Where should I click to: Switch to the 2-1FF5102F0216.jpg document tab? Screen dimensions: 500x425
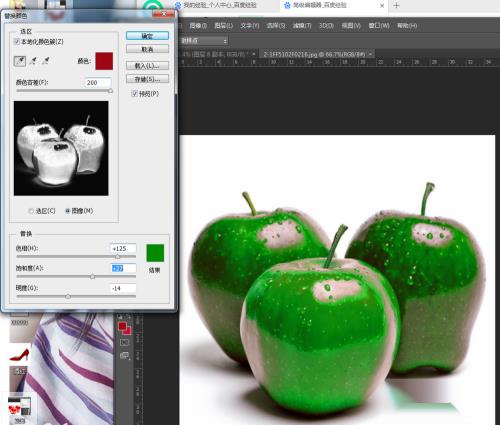(x=314, y=54)
